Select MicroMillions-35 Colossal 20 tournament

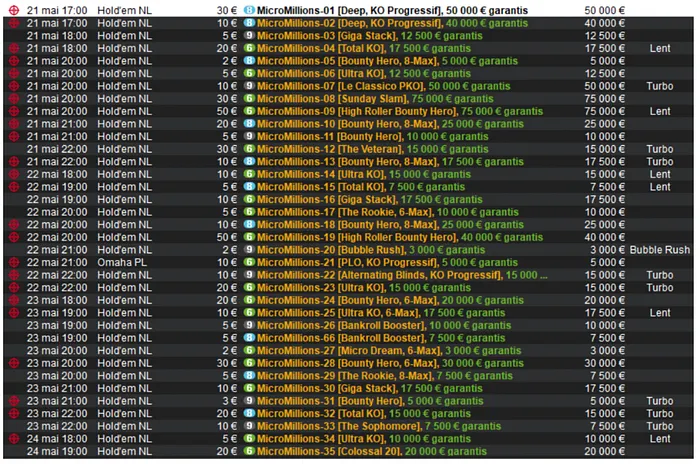coord(372,451)
